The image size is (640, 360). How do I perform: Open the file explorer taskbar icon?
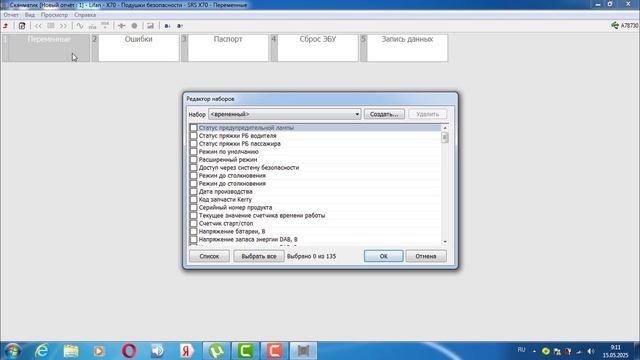click(71, 351)
